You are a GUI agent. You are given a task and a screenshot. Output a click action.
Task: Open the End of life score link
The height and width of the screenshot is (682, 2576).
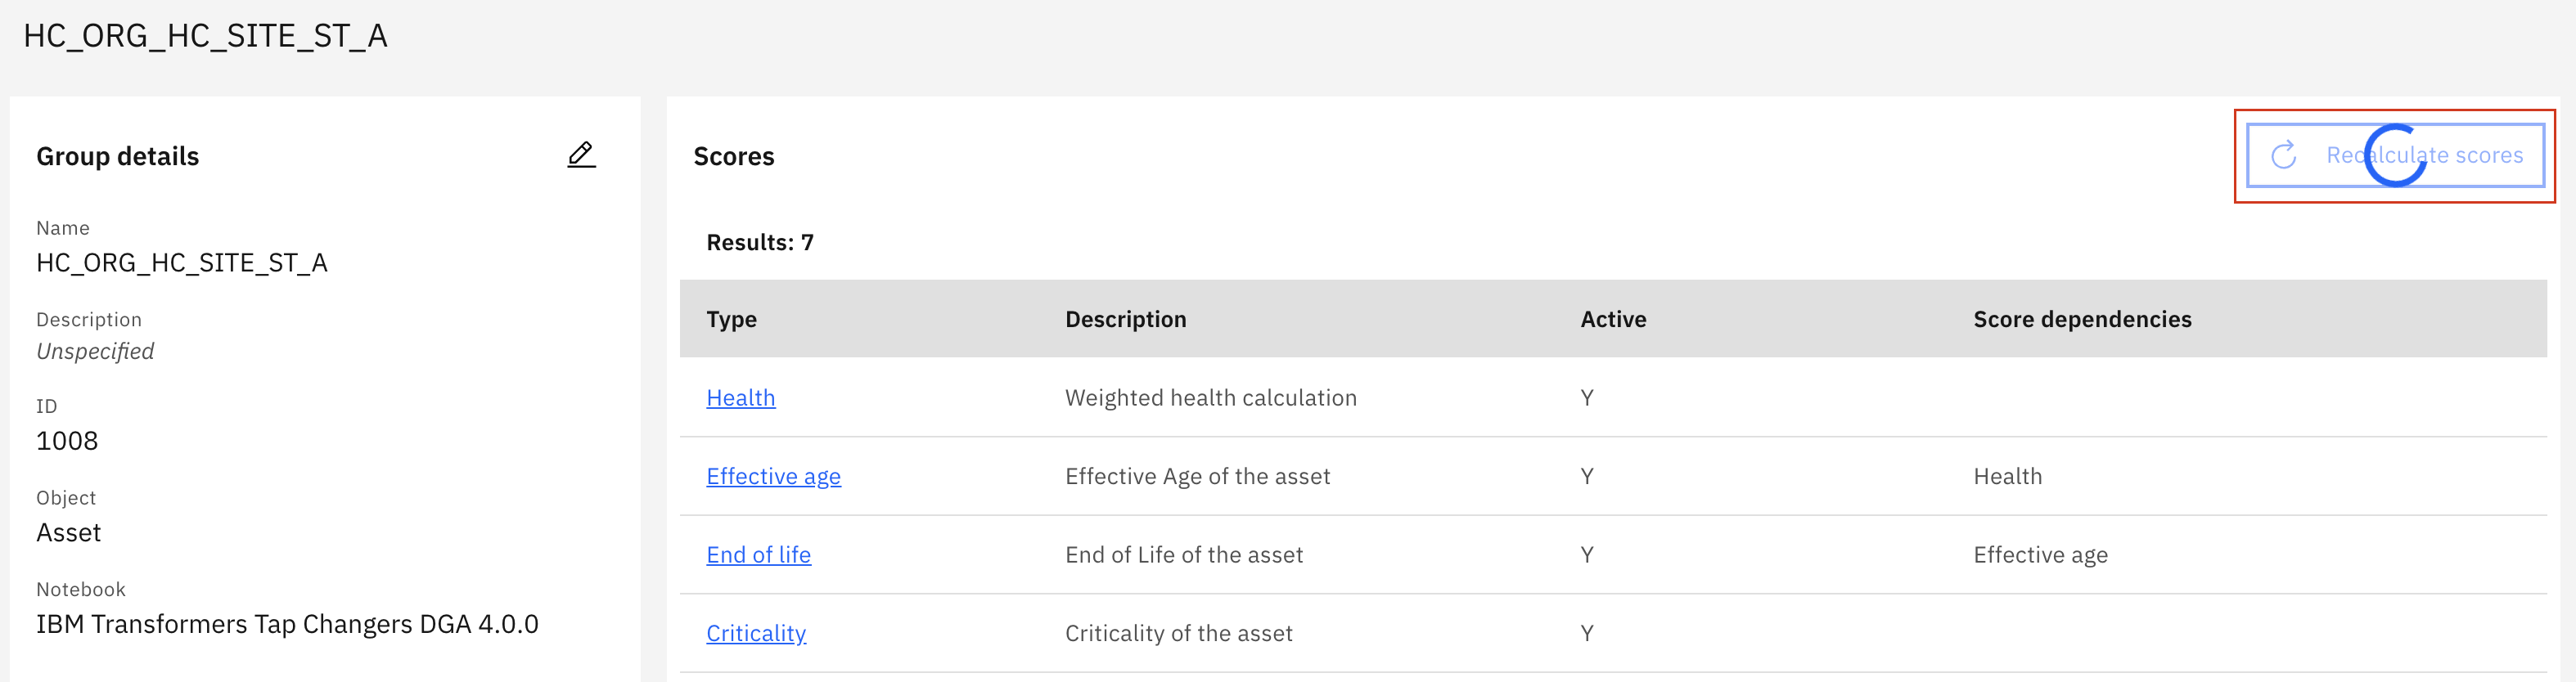point(758,555)
